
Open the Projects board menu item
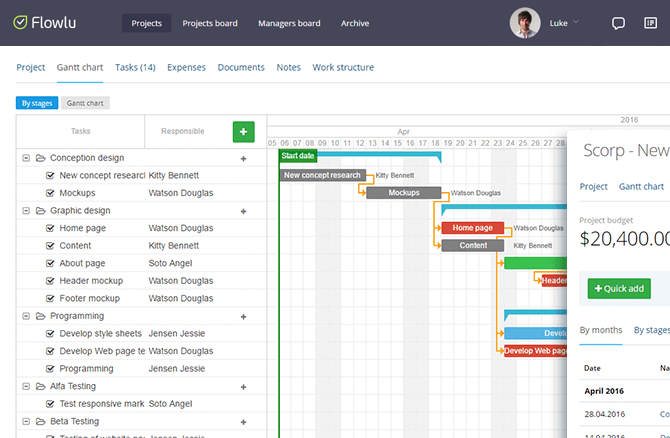pyautogui.click(x=210, y=23)
